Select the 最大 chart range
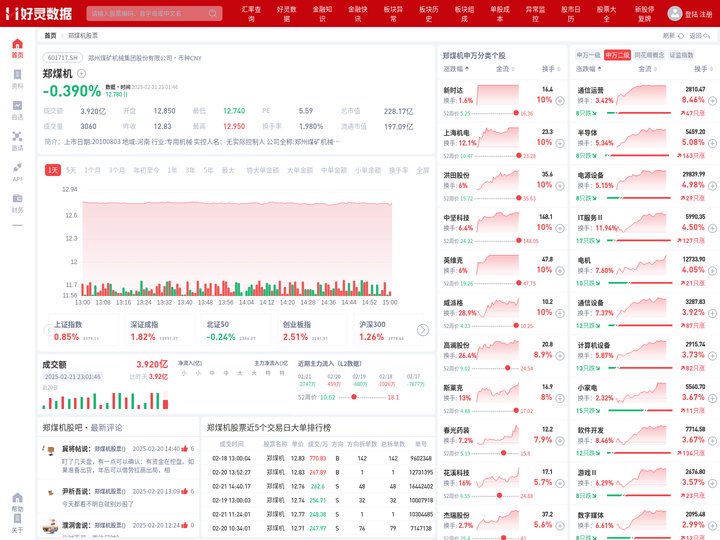 [x=228, y=170]
